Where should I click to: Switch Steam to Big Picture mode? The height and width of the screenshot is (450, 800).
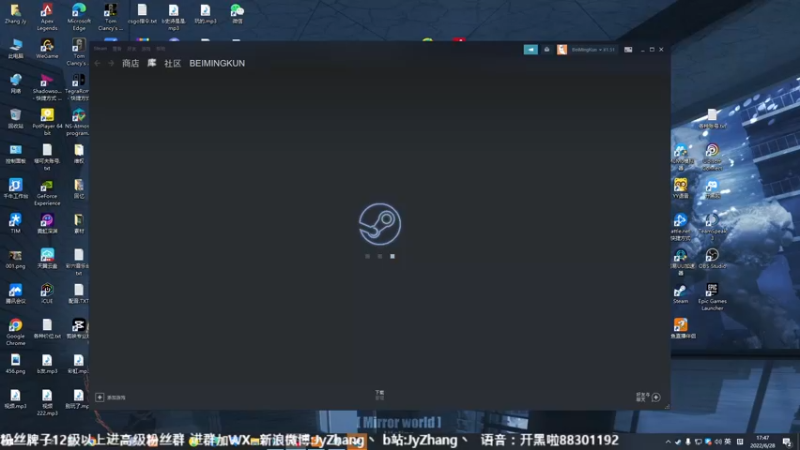tap(628, 49)
